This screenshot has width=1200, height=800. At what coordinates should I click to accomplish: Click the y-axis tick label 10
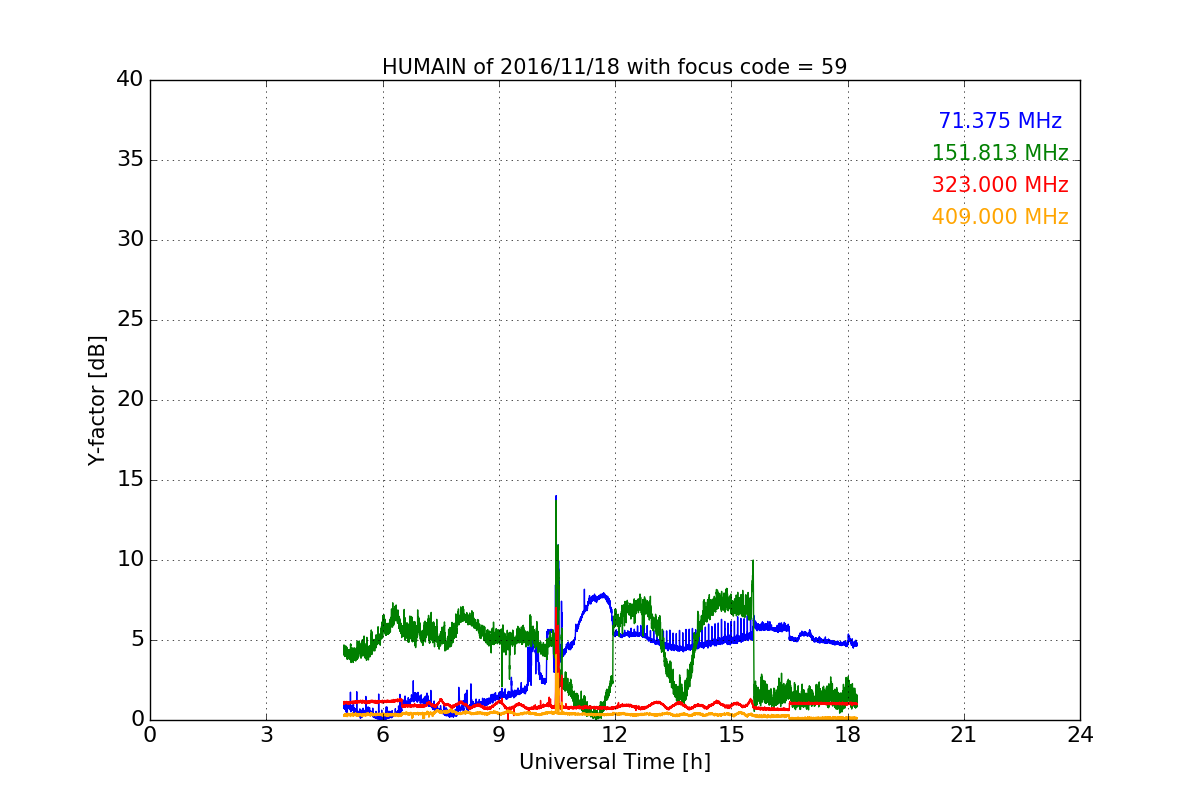pyautogui.click(x=129, y=560)
